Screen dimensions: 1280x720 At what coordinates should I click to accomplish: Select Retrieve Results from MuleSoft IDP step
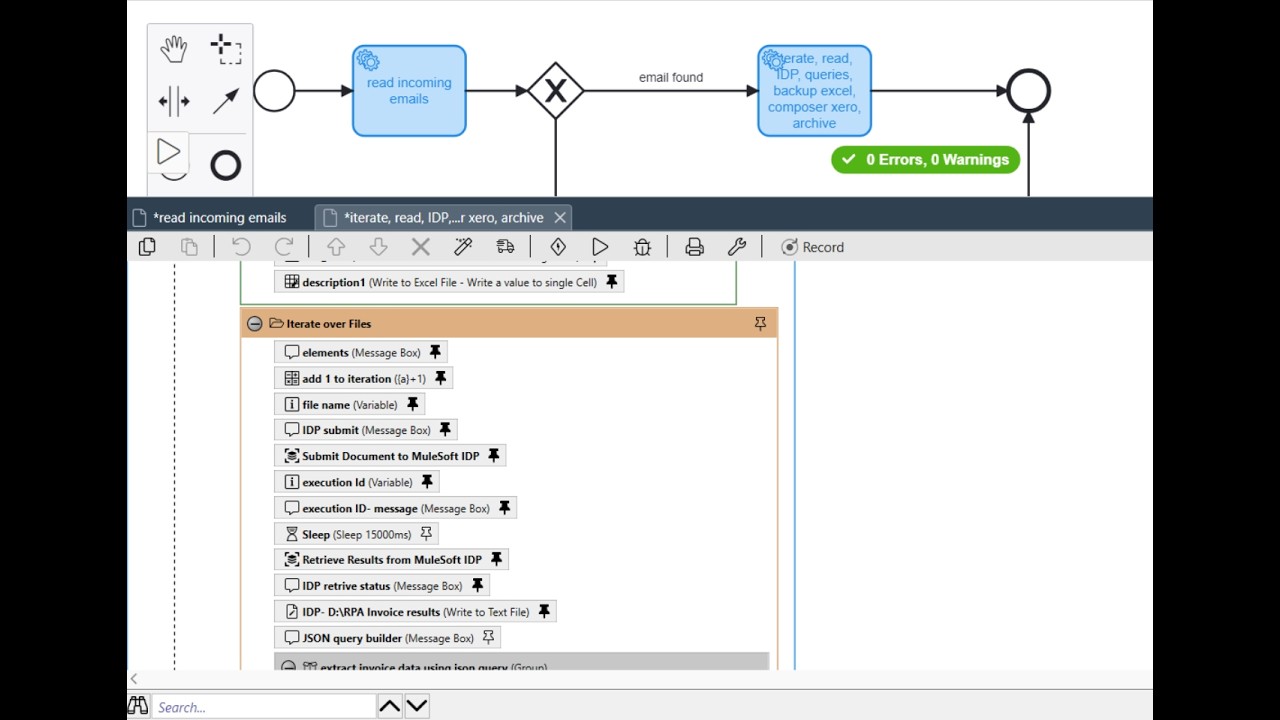pyautogui.click(x=392, y=560)
